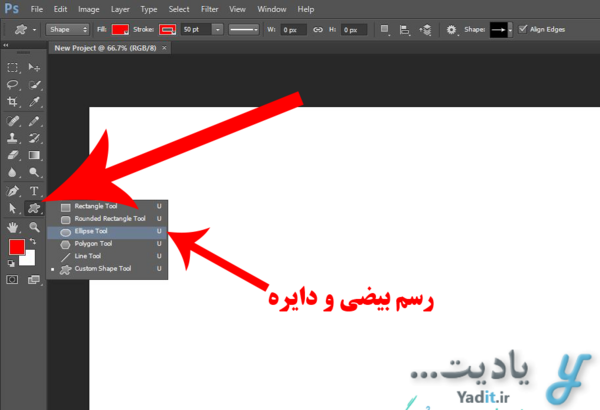
Task: Select the Lasso tool
Action: pos(12,85)
